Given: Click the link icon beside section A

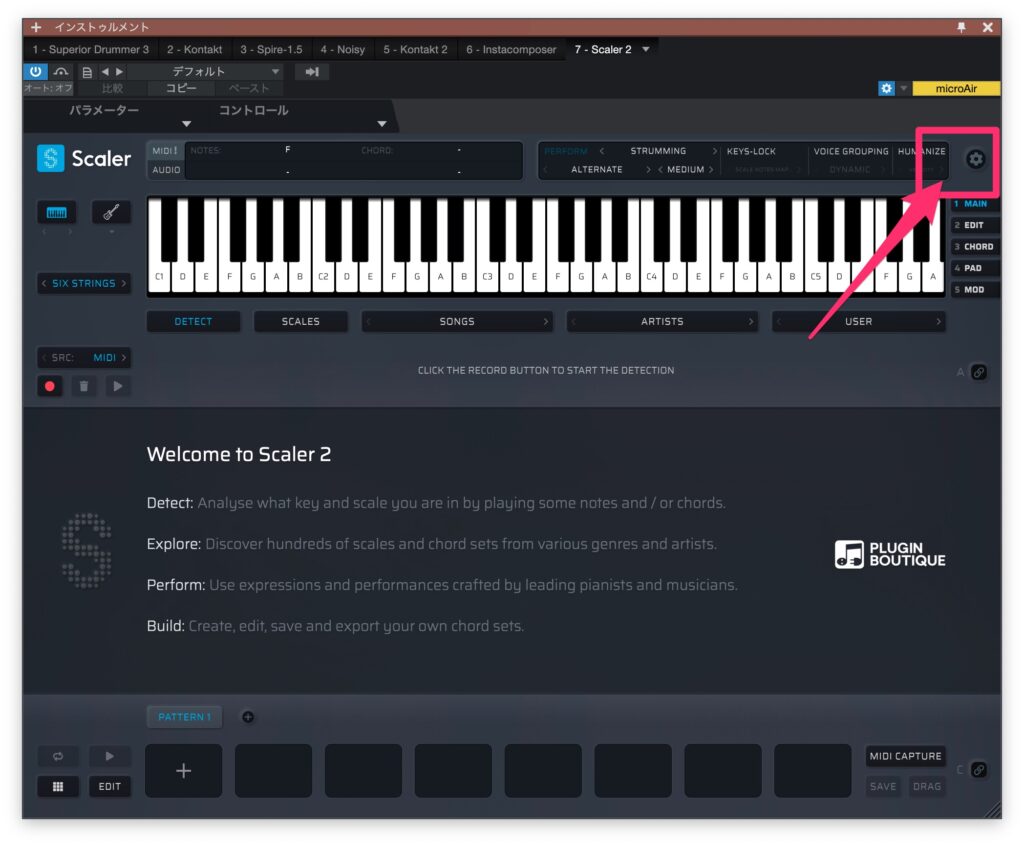Looking at the screenshot, I should coord(979,372).
